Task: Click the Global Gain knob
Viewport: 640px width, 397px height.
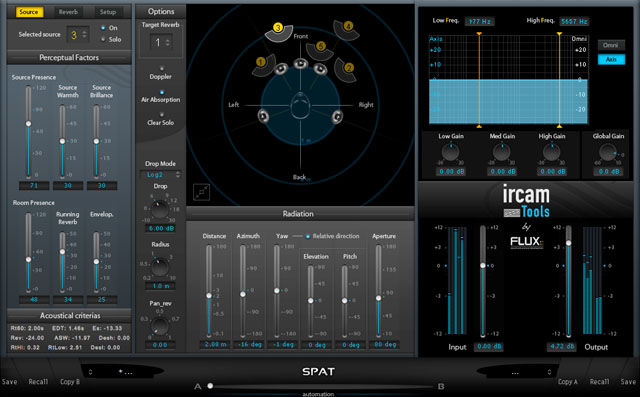Action: click(608, 153)
